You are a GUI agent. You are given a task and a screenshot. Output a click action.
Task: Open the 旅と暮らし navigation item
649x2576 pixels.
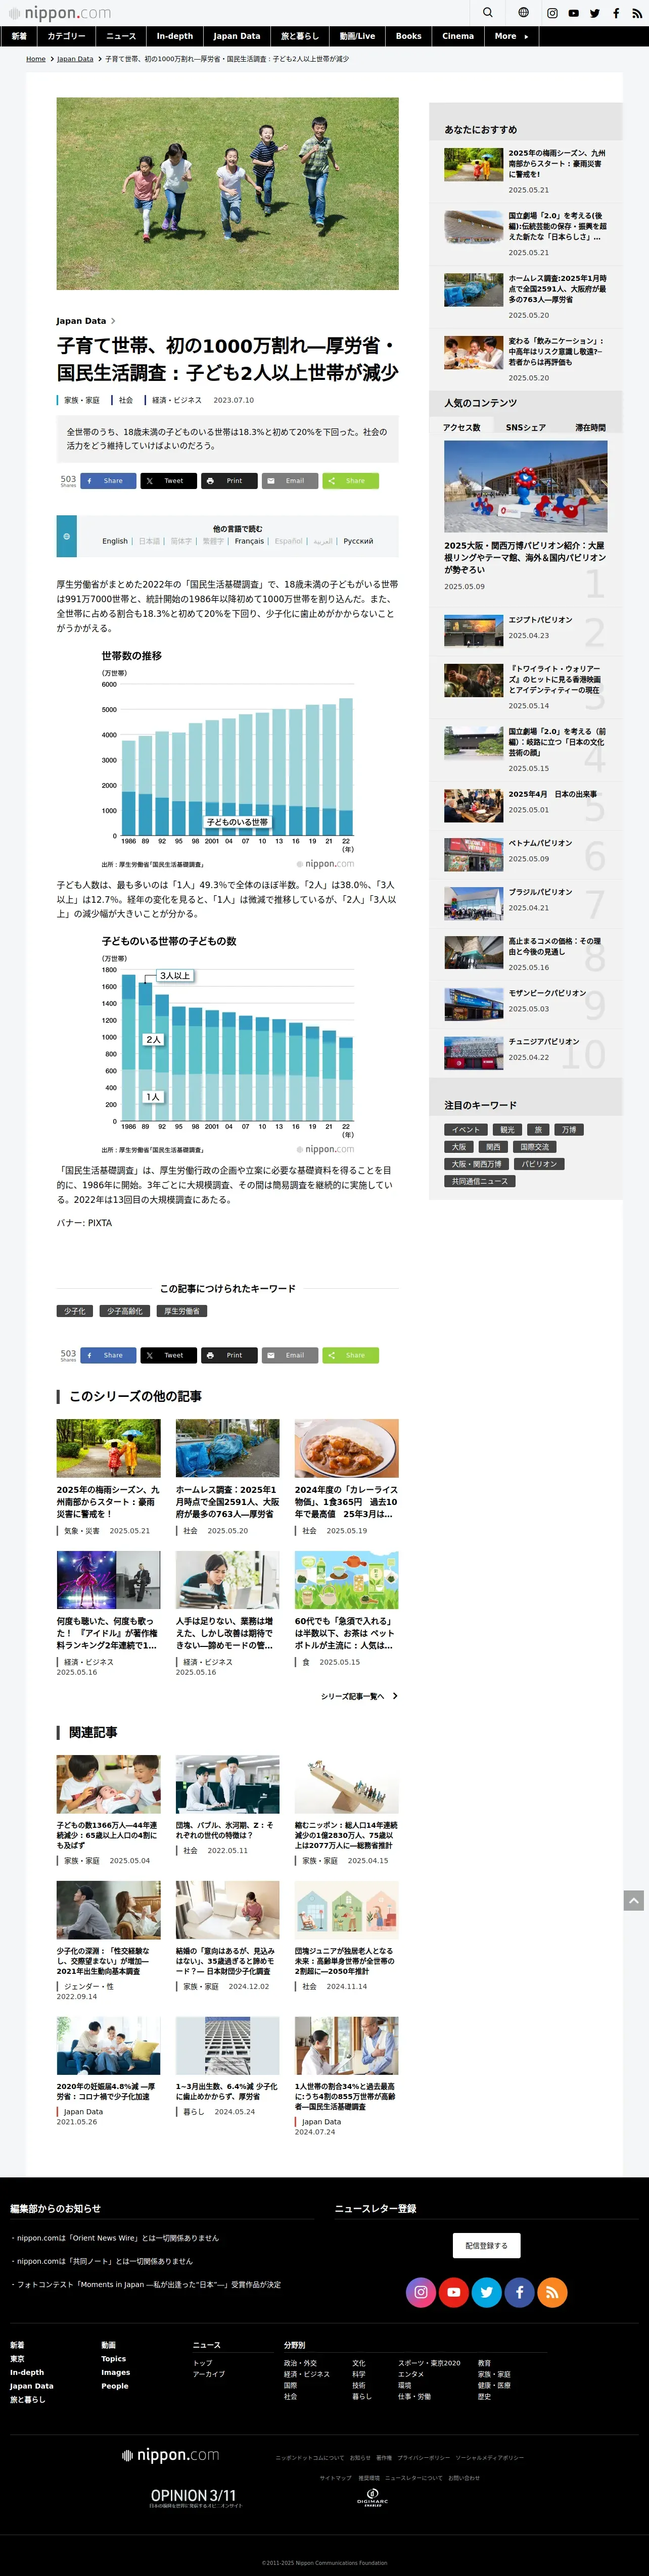coord(299,36)
